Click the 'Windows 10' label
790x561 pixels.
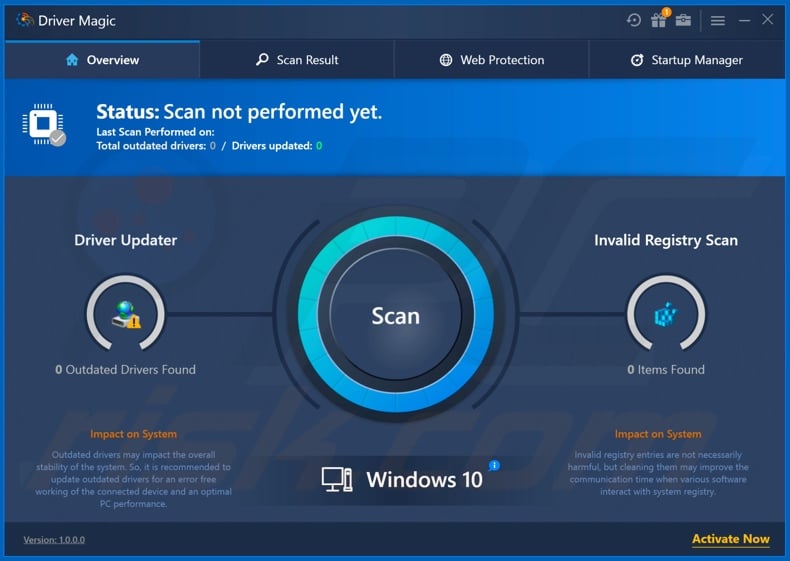(x=424, y=480)
